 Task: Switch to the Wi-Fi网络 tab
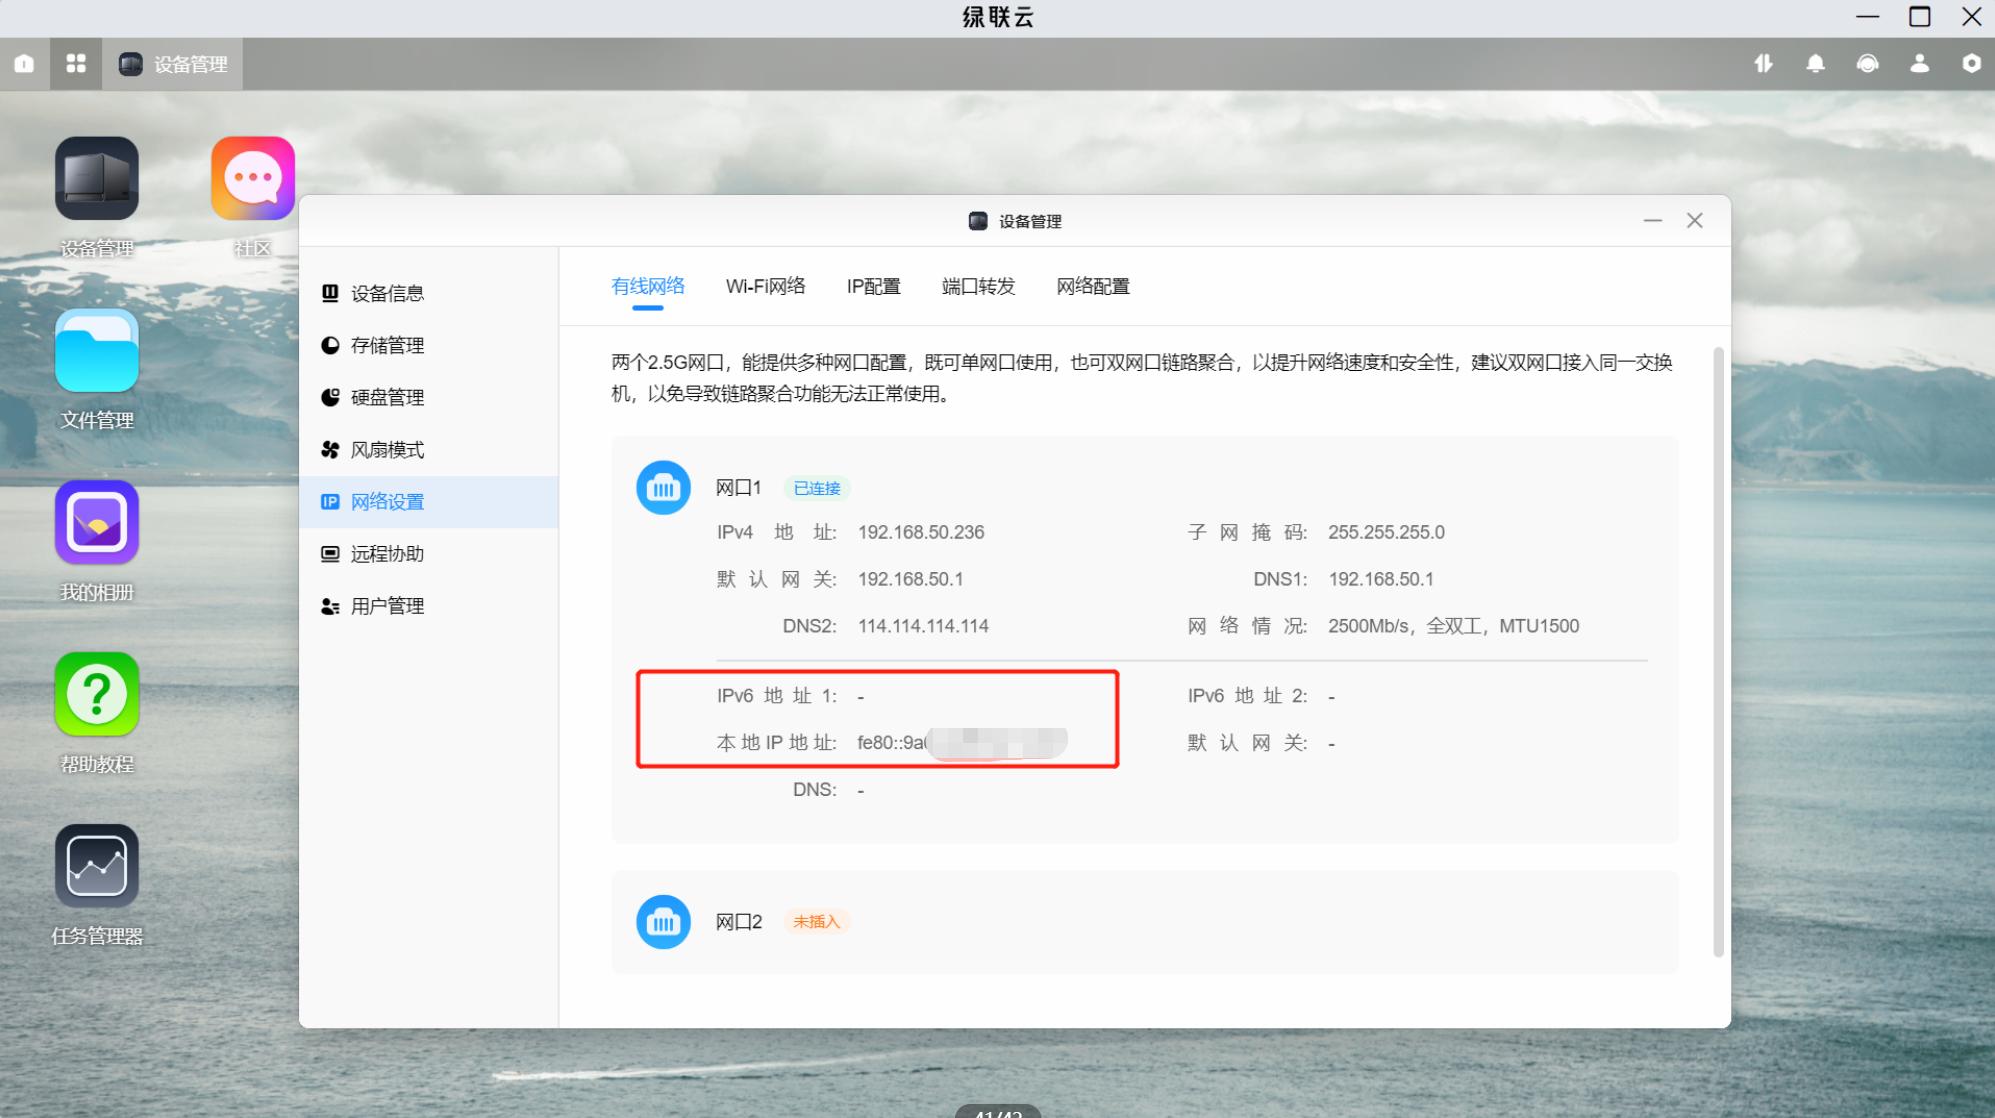click(x=765, y=286)
